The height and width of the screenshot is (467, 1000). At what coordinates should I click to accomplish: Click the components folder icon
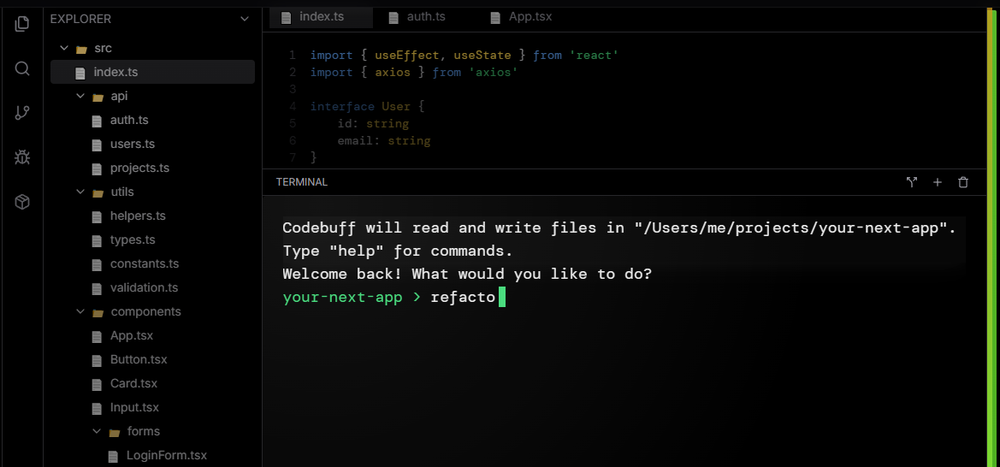(x=98, y=313)
